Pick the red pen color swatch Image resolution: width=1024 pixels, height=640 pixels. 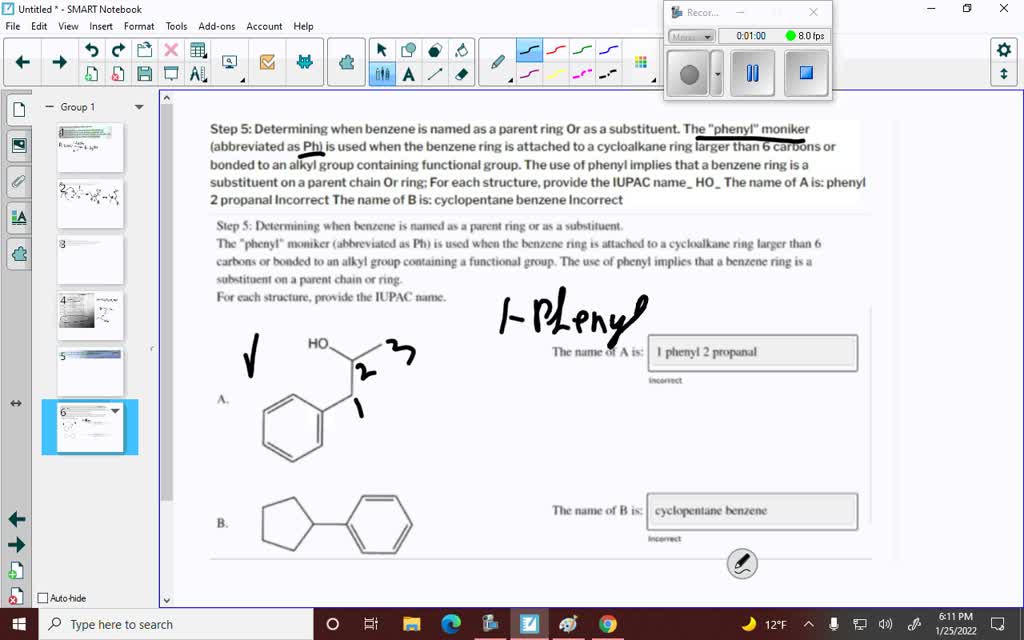tap(555, 48)
